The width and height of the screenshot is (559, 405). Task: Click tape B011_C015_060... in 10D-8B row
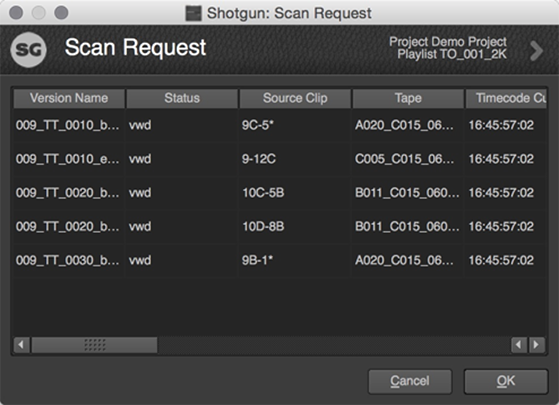407,227
